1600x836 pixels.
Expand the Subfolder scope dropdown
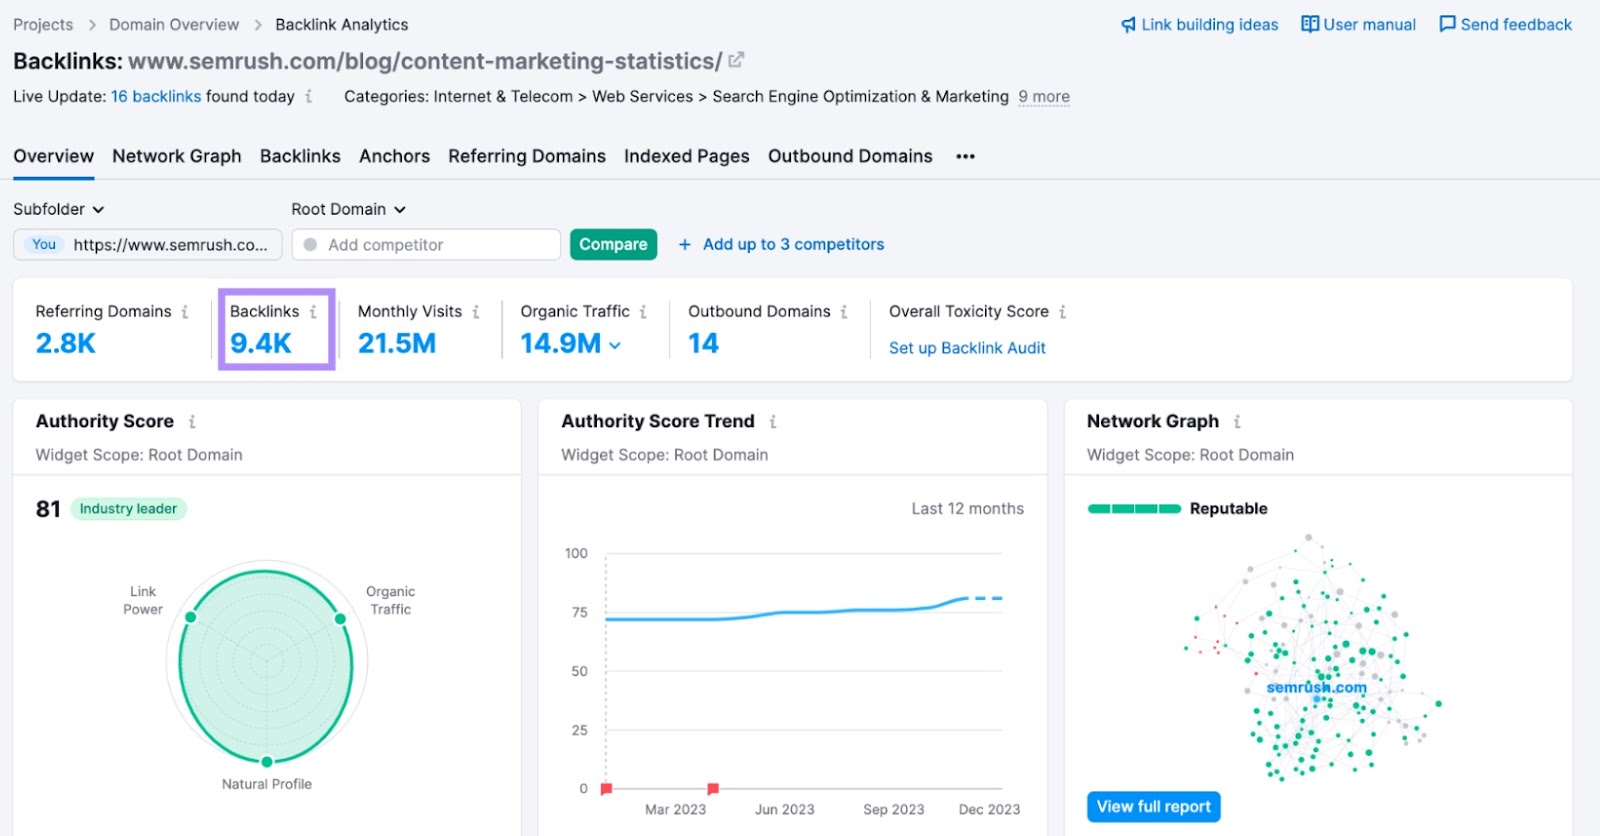click(58, 209)
